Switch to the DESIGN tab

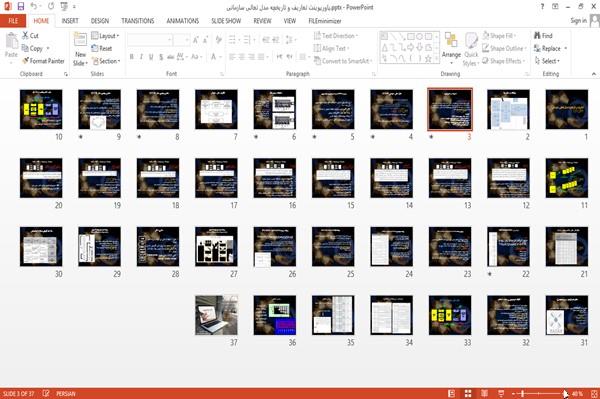coord(100,21)
